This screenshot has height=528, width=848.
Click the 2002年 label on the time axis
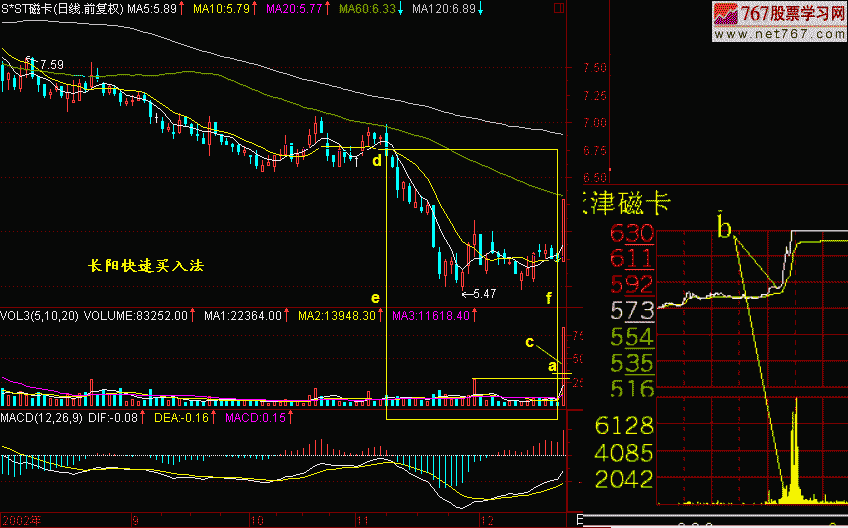[18, 520]
